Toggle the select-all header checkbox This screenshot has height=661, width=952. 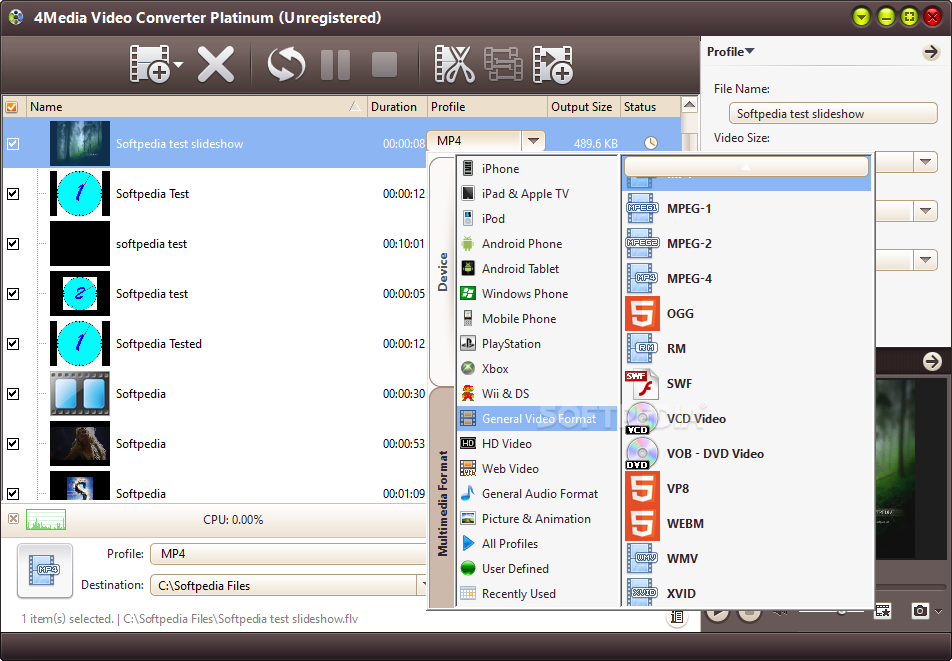[12, 107]
